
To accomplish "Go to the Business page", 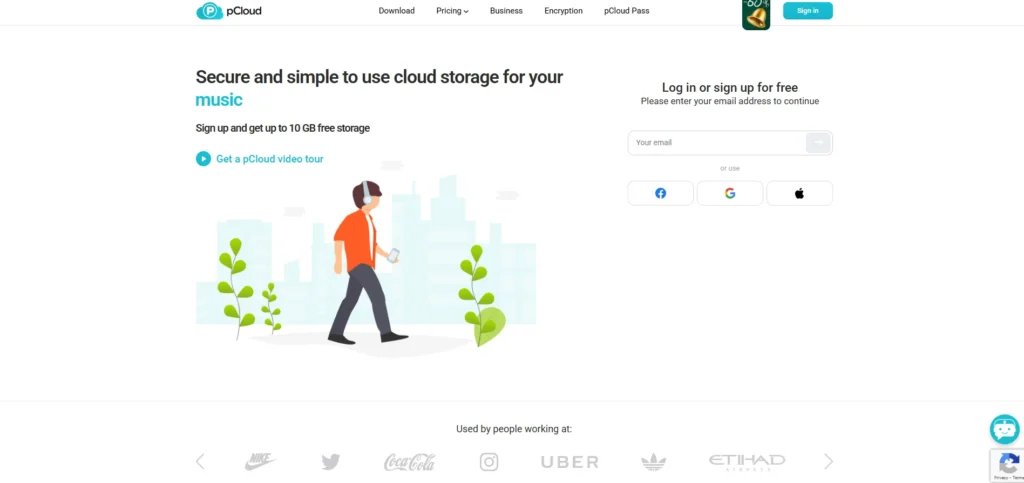I will [x=506, y=11].
